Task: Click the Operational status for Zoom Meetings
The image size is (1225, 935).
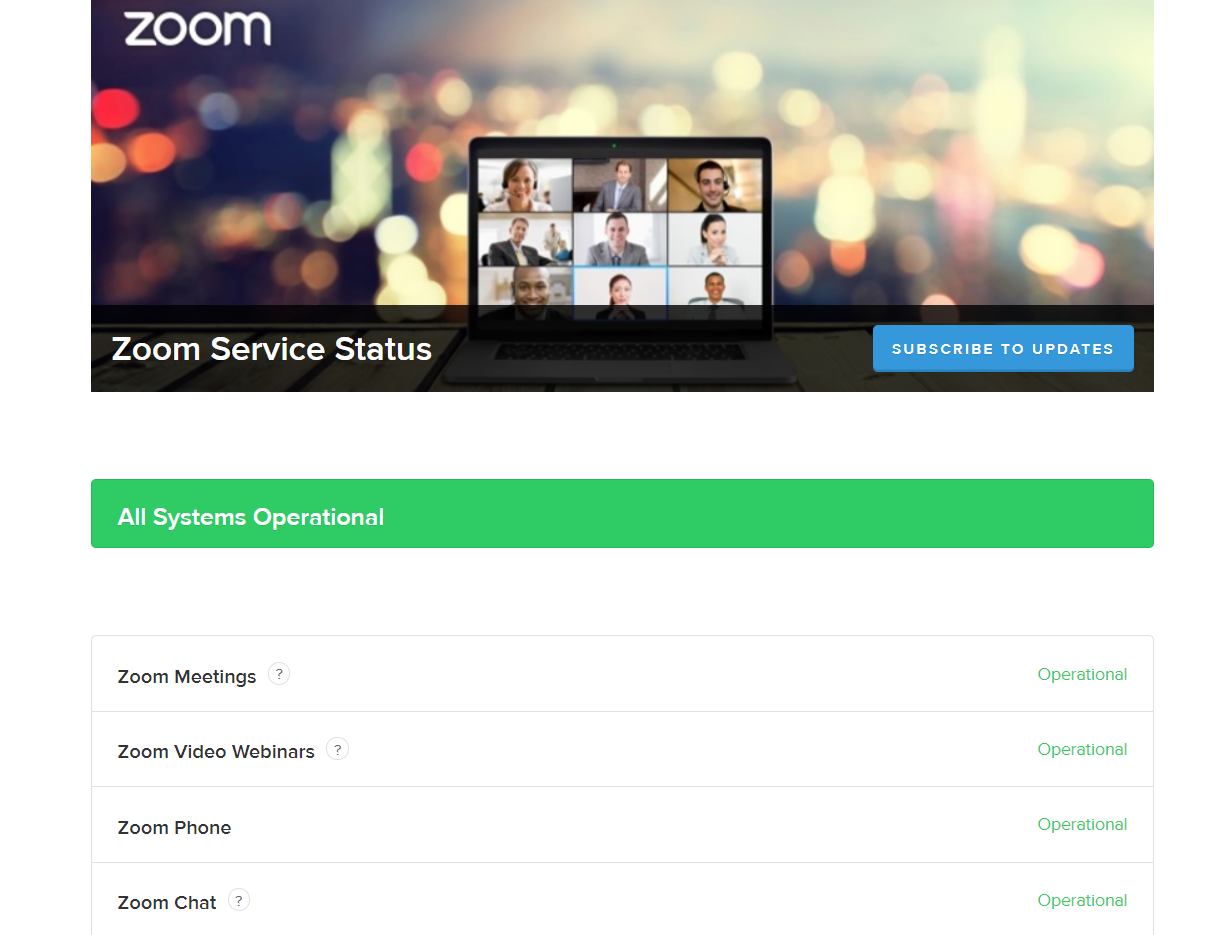Action: [x=1082, y=674]
